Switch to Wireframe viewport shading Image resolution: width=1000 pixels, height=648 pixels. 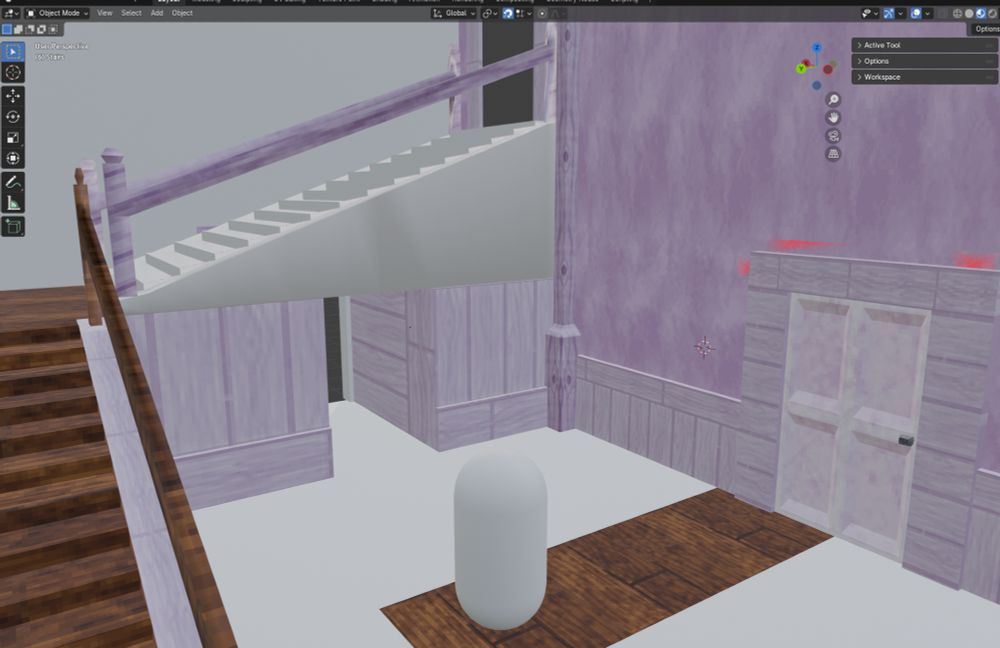point(957,13)
